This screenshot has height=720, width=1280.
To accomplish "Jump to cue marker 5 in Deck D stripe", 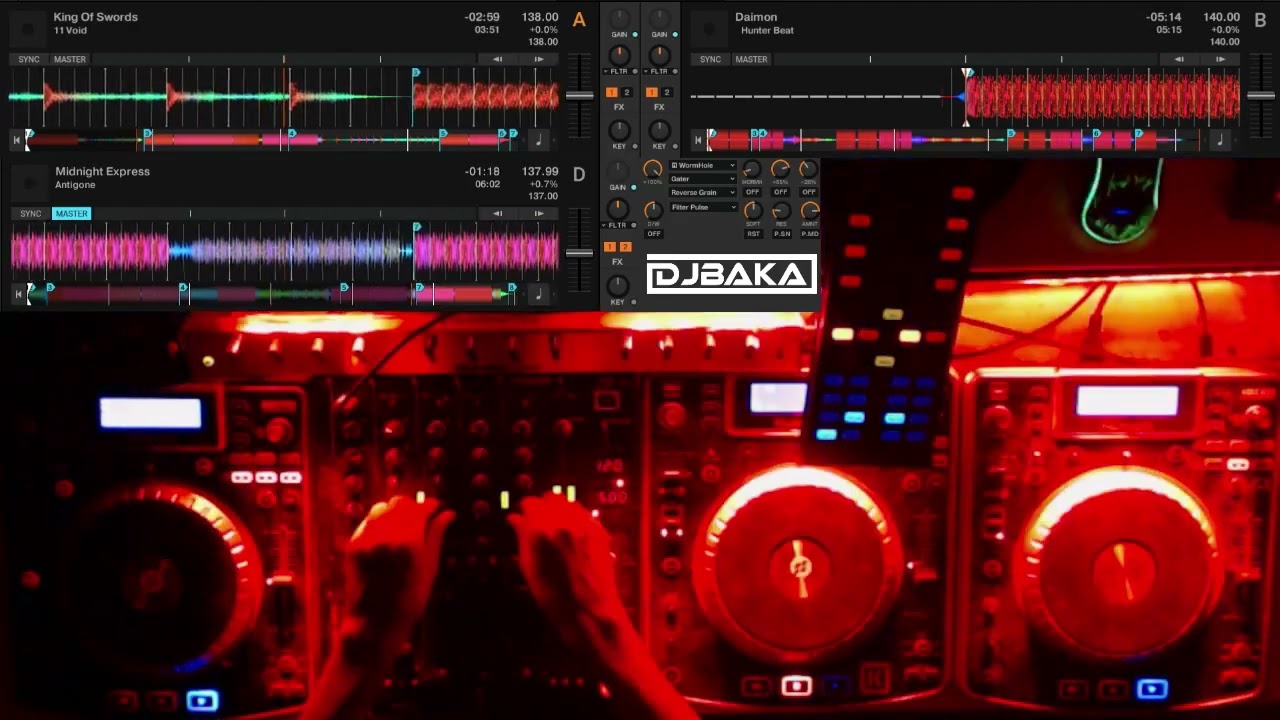I will [345, 287].
